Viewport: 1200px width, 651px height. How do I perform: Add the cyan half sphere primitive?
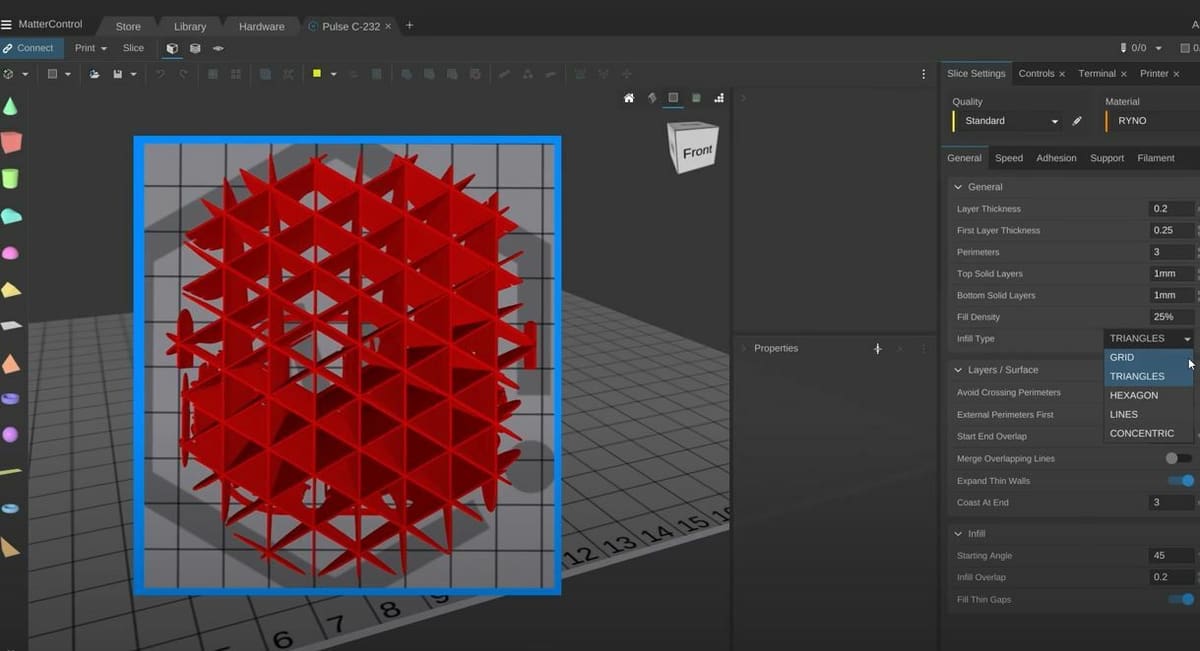11,216
